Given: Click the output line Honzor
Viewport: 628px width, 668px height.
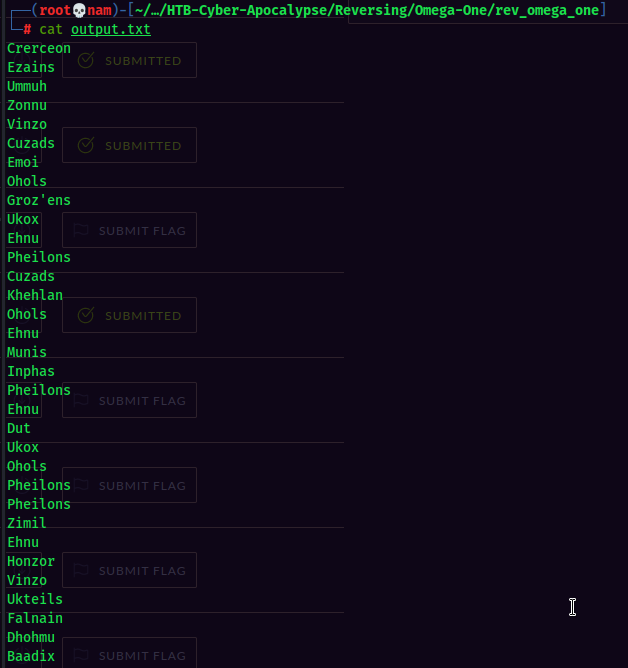Looking at the screenshot, I should [31, 561].
